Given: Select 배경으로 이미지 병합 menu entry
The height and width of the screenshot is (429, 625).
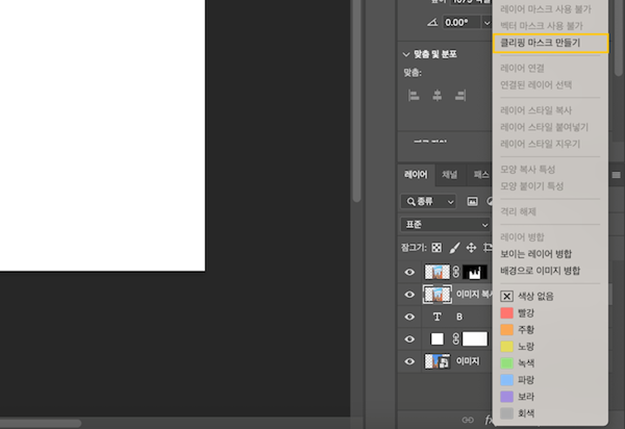Looking at the screenshot, I should tap(540, 271).
